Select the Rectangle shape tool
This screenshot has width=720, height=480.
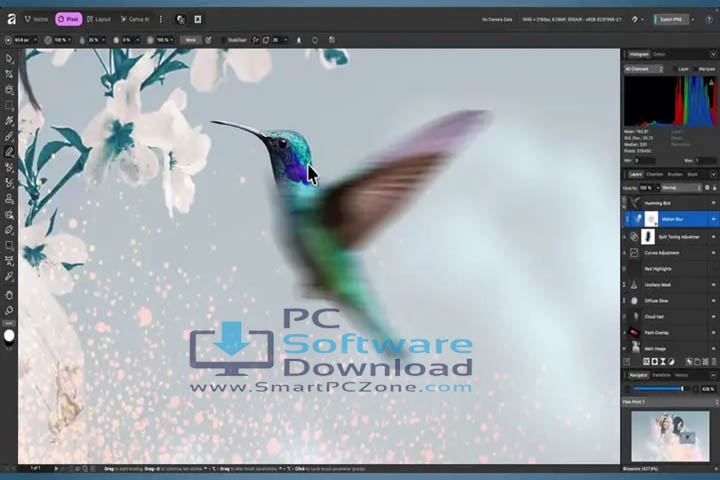click(9, 245)
